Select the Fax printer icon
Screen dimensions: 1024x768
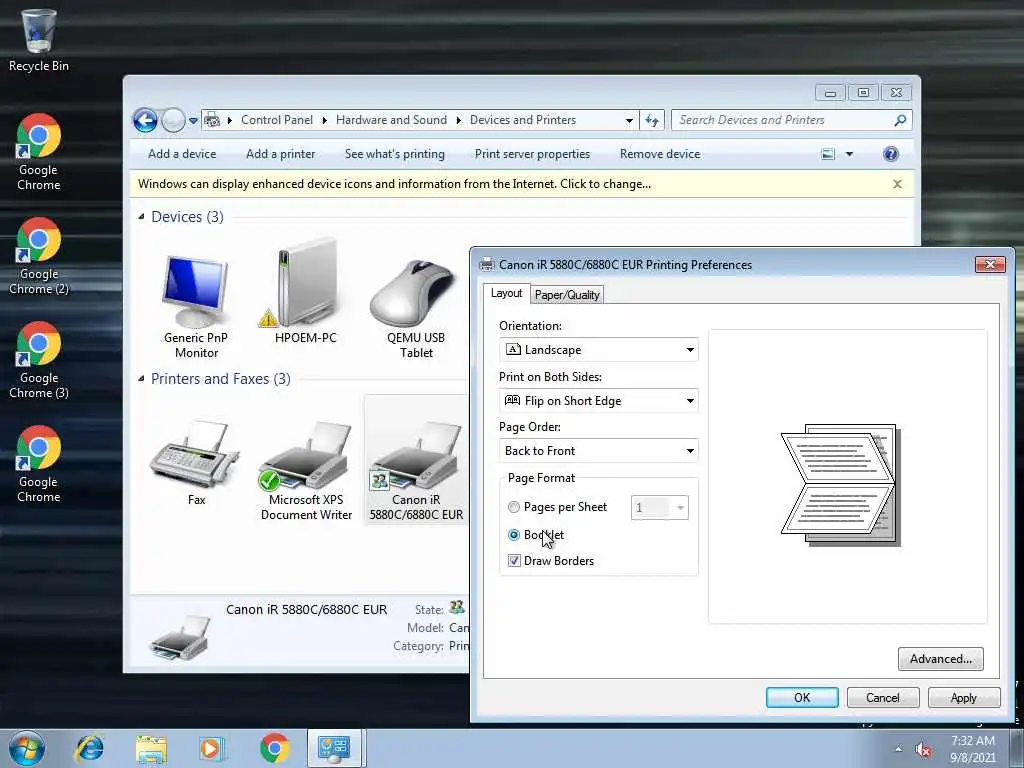pos(196,463)
